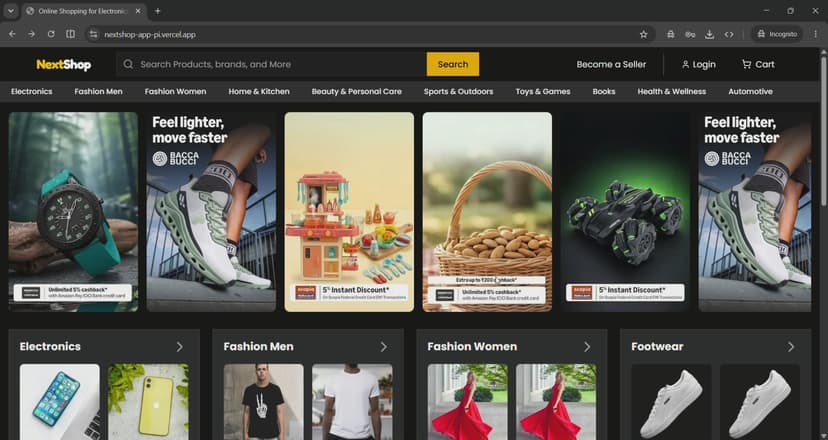Open the white t-shirt thumbnail

pos(352,401)
